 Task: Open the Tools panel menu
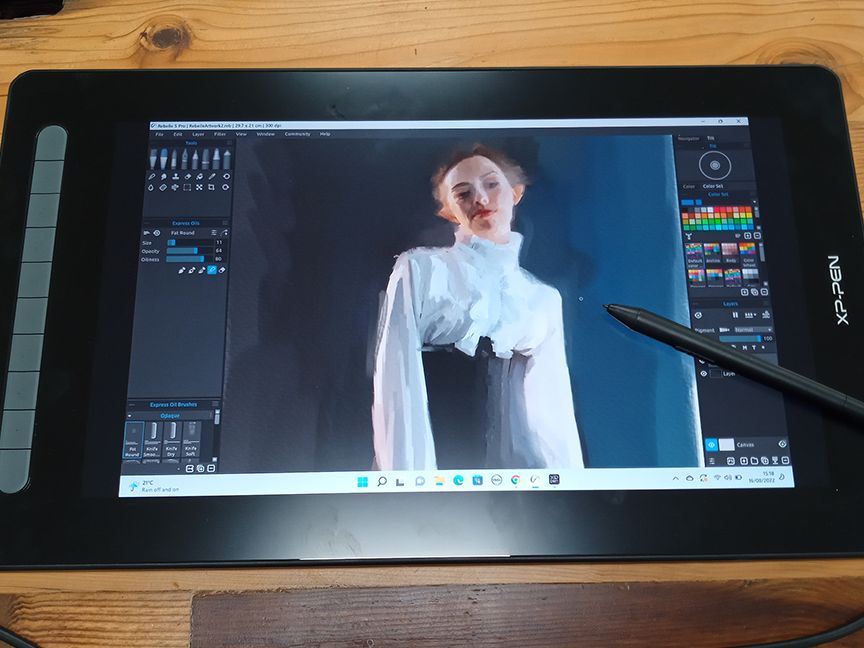(229, 143)
